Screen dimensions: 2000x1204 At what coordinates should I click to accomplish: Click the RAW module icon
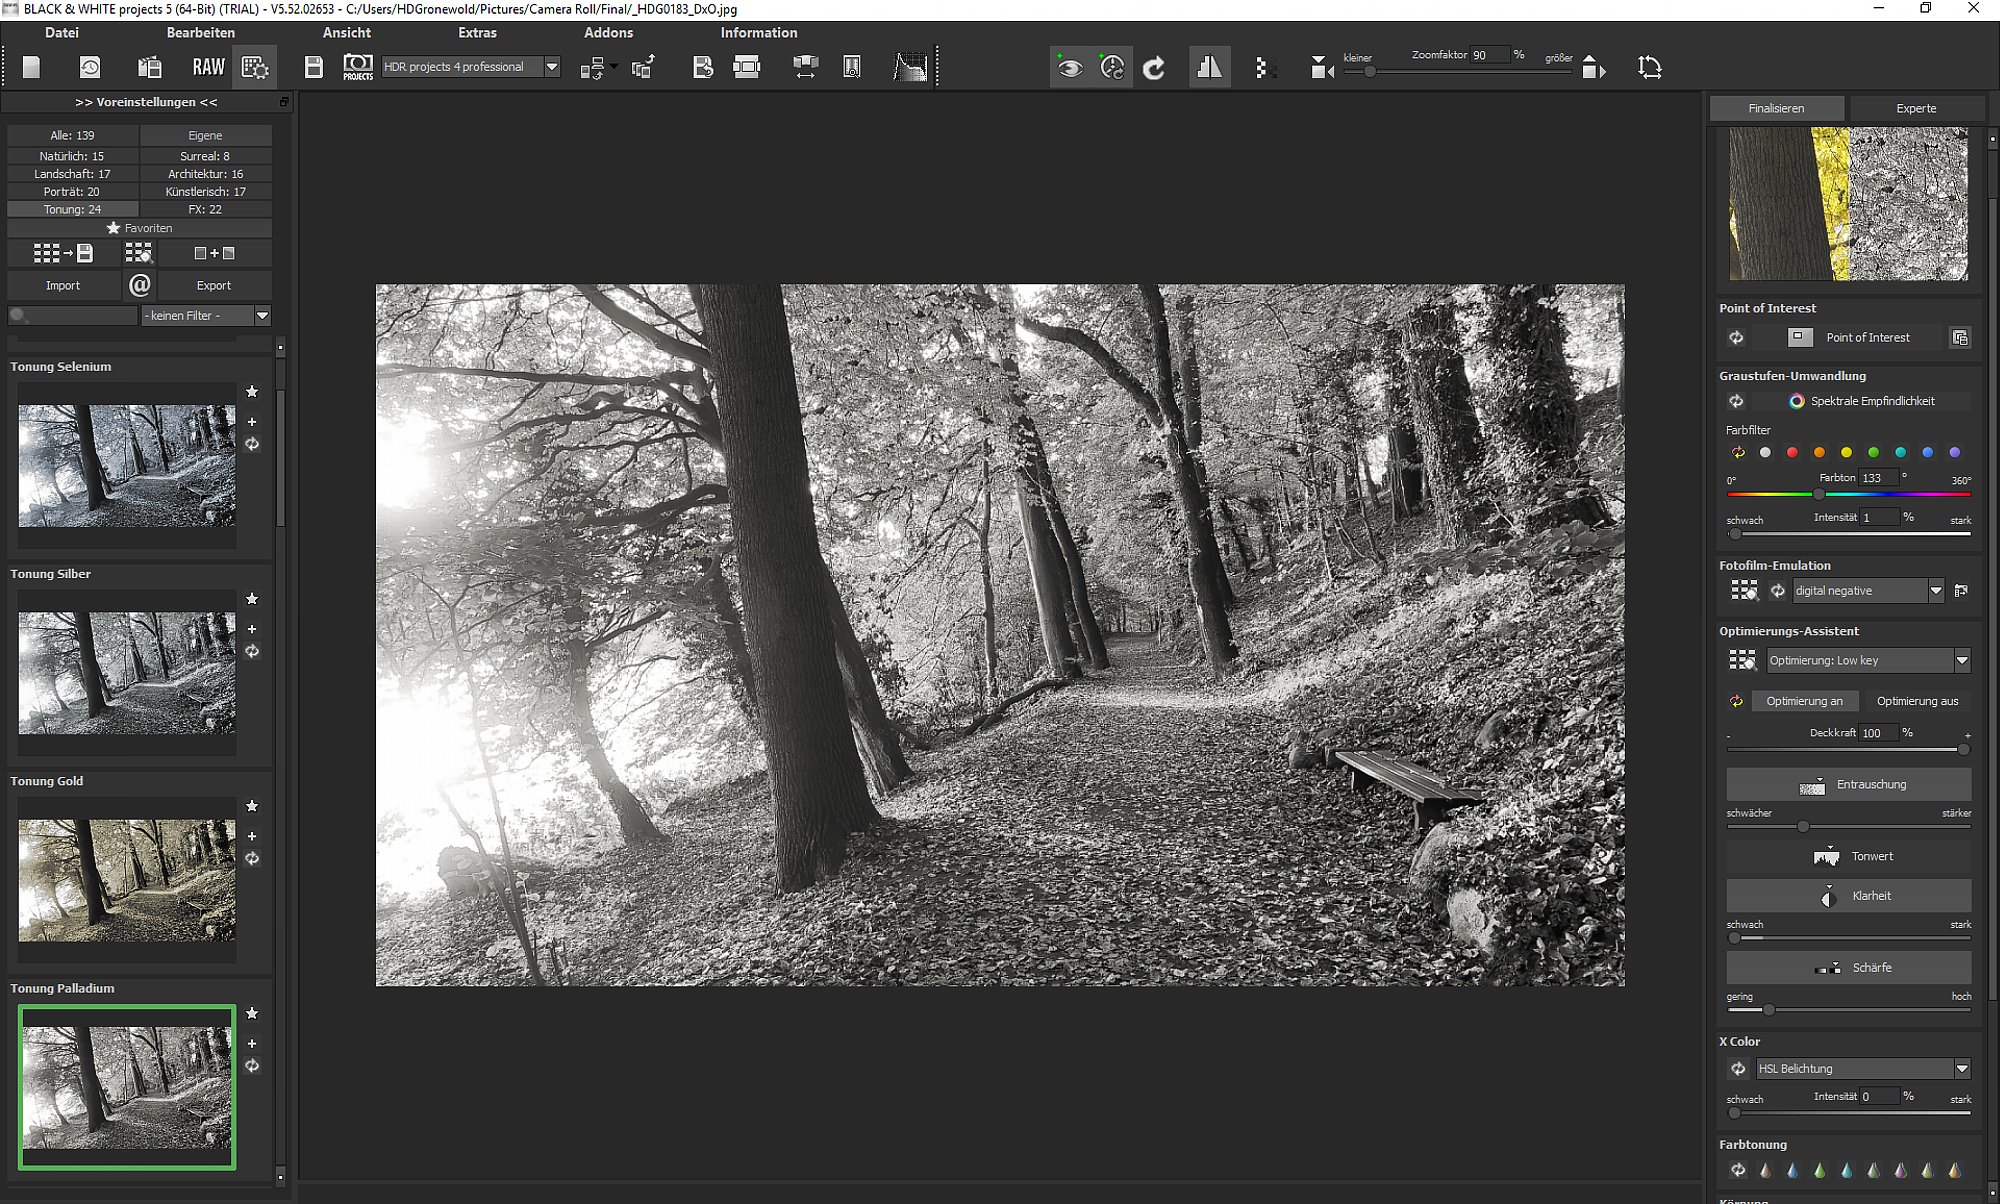(x=208, y=67)
